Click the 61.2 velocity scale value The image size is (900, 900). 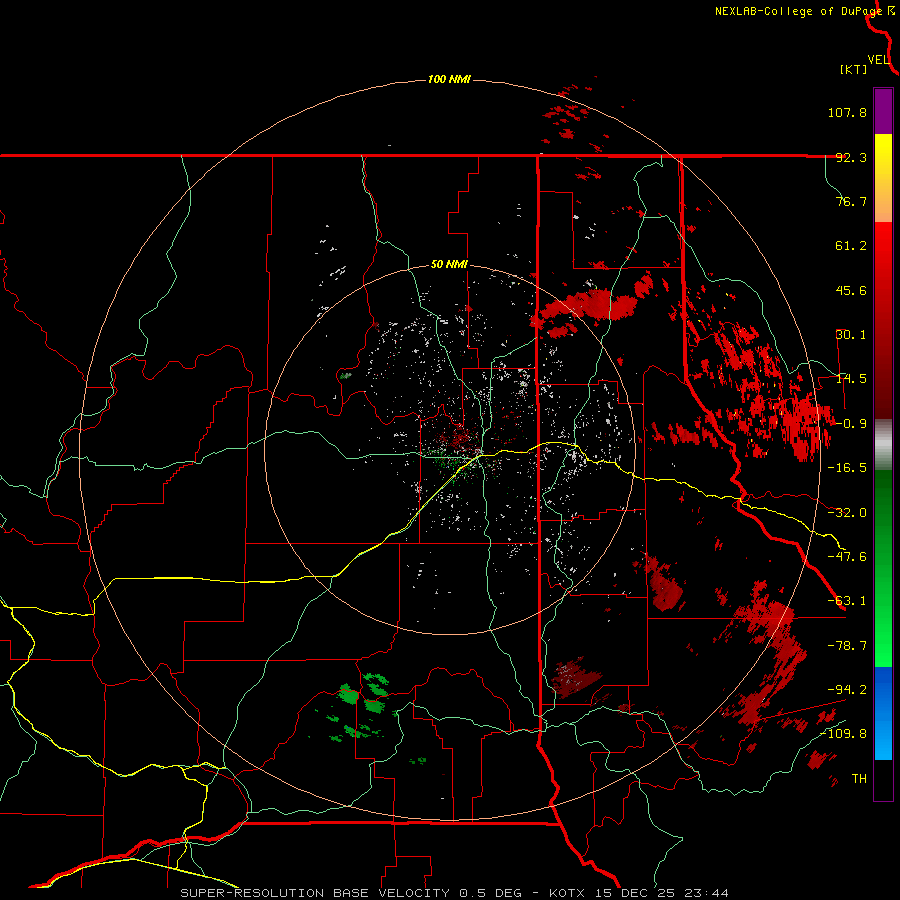[851, 246]
